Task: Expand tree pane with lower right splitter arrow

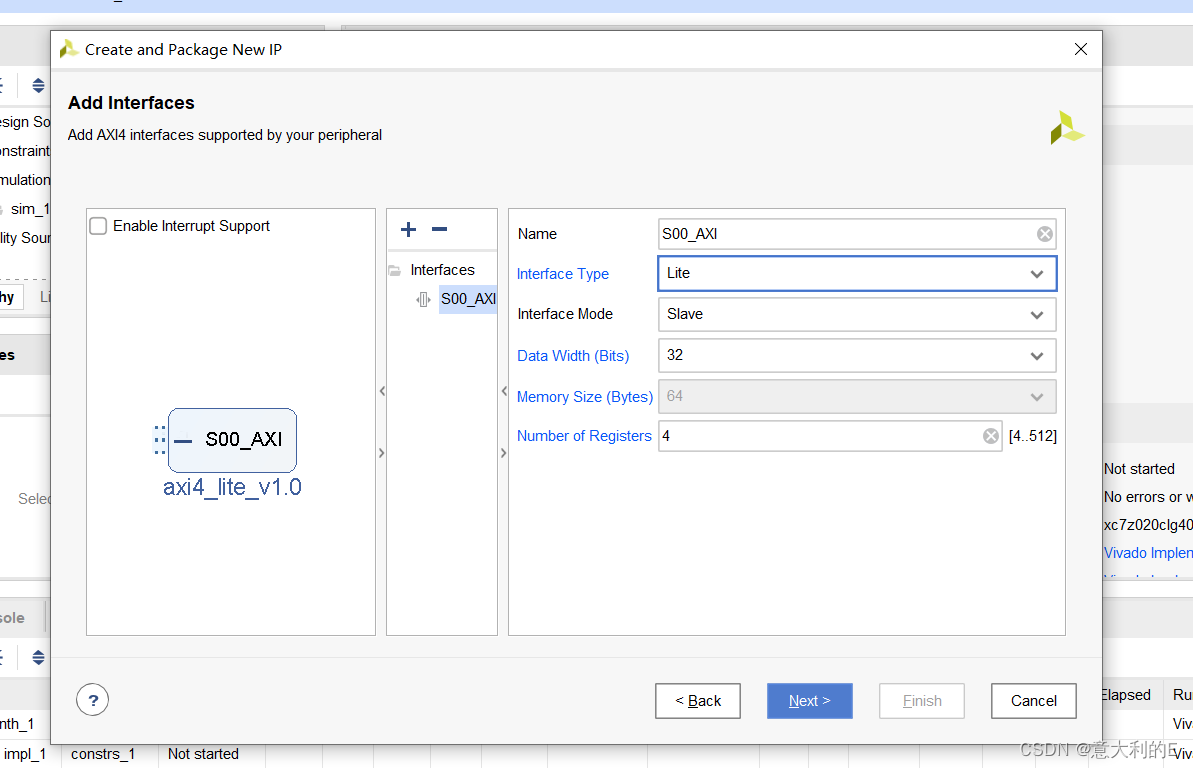Action: click(x=504, y=453)
